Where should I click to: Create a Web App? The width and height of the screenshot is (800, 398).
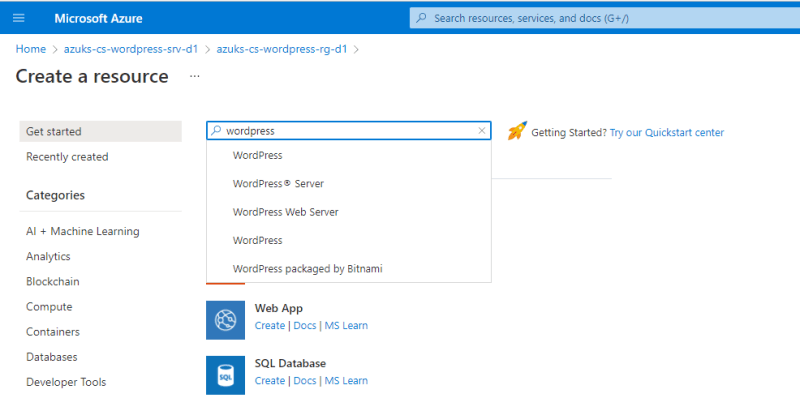(x=269, y=326)
